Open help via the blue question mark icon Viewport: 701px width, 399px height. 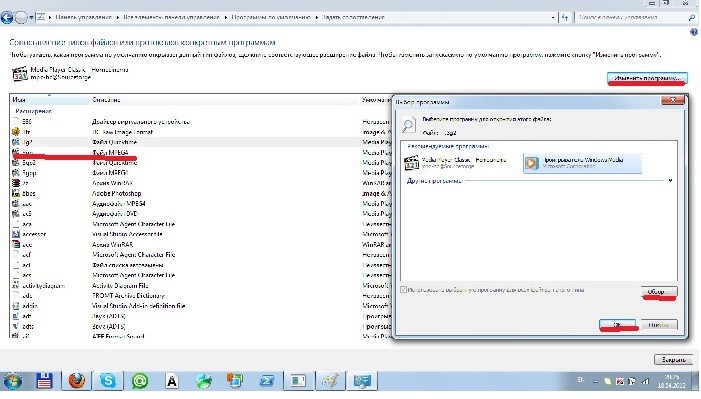[694, 32]
